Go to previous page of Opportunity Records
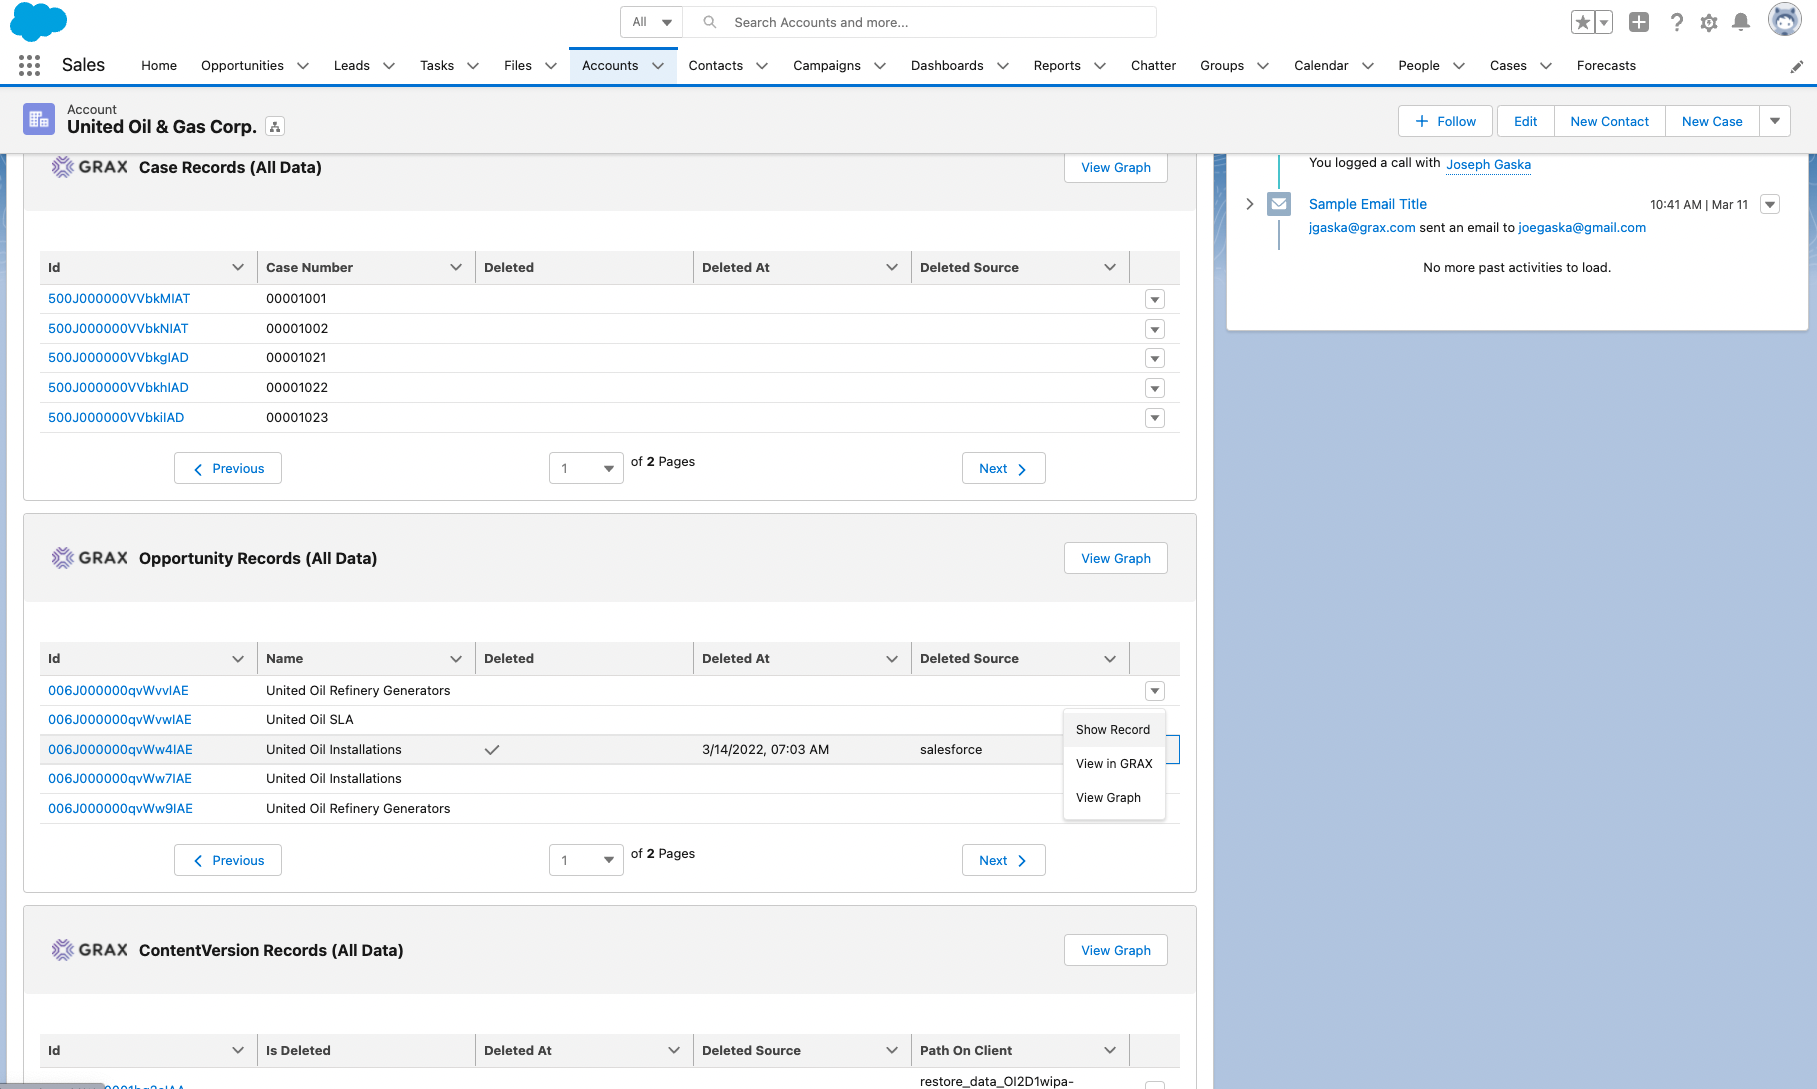The image size is (1817, 1089). click(x=228, y=860)
